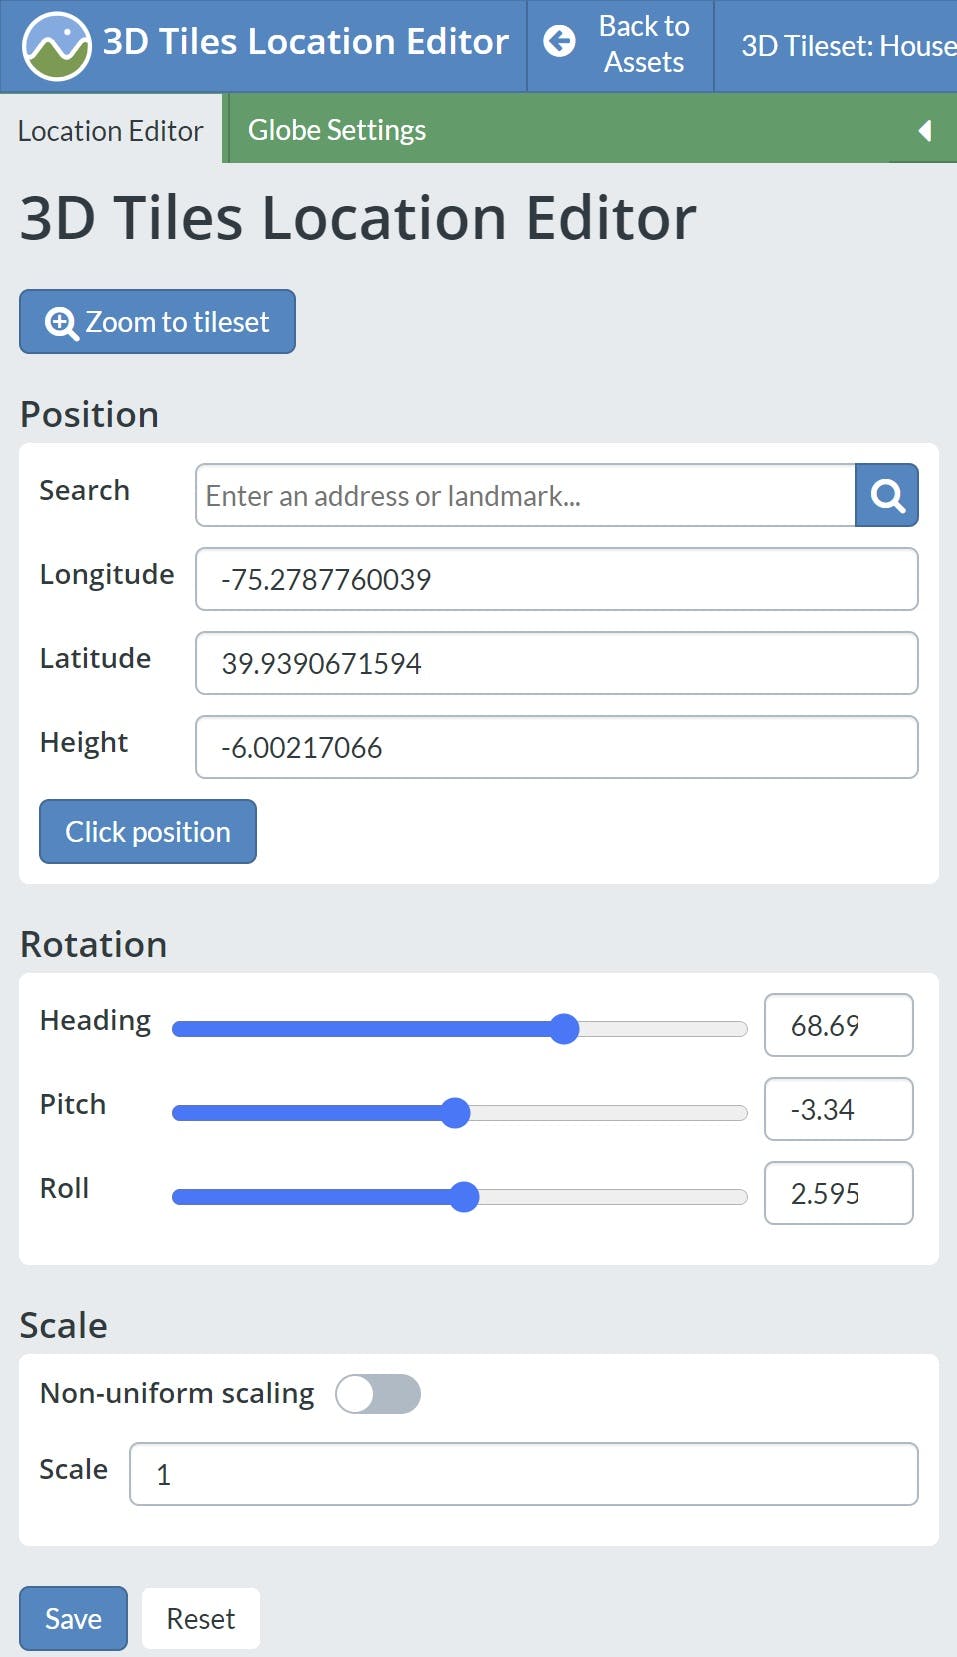The image size is (957, 1657).
Task: Click the Latitude input field
Action: pos(556,663)
